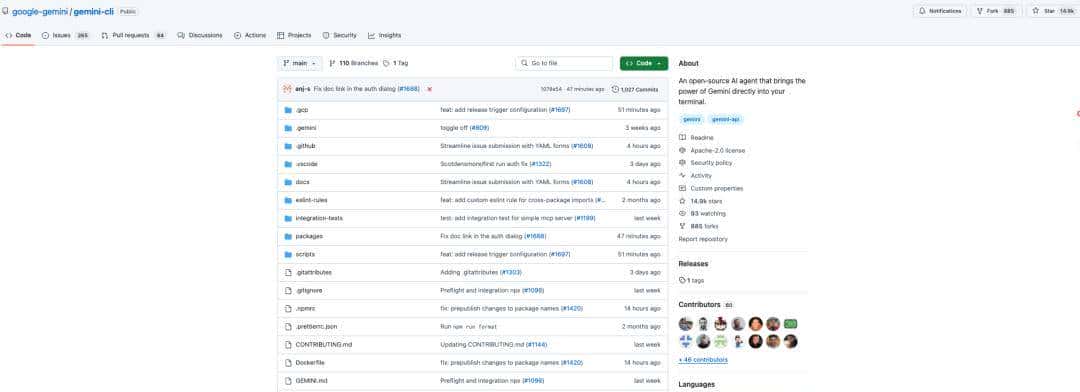Expand the green Code dropdown button
This screenshot has width=1080, height=392.
click(643, 63)
